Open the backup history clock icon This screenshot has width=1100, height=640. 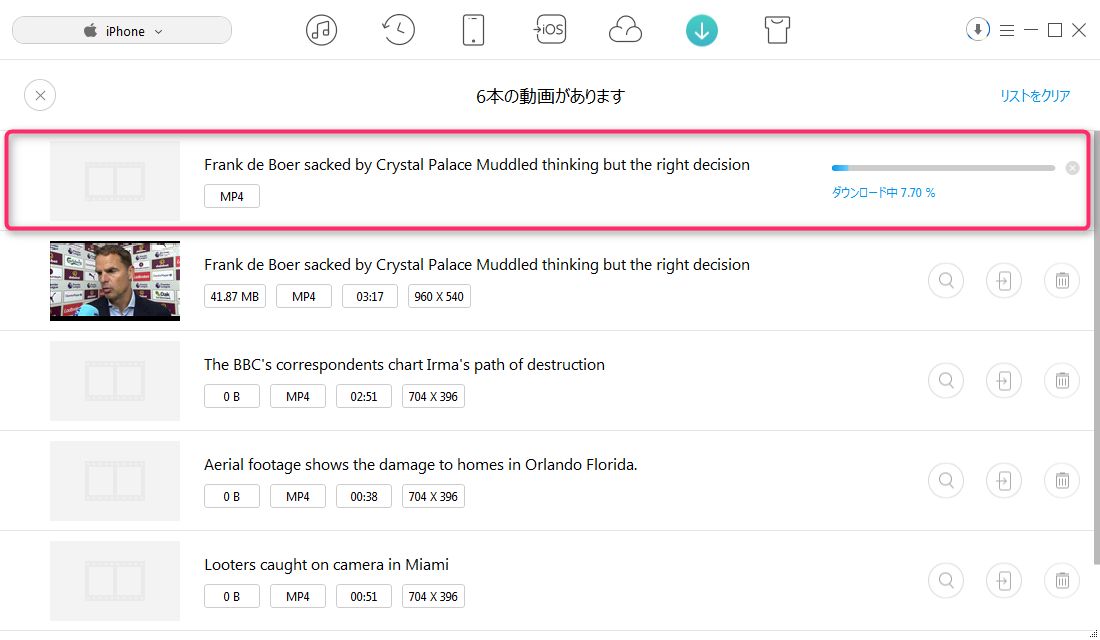[398, 30]
